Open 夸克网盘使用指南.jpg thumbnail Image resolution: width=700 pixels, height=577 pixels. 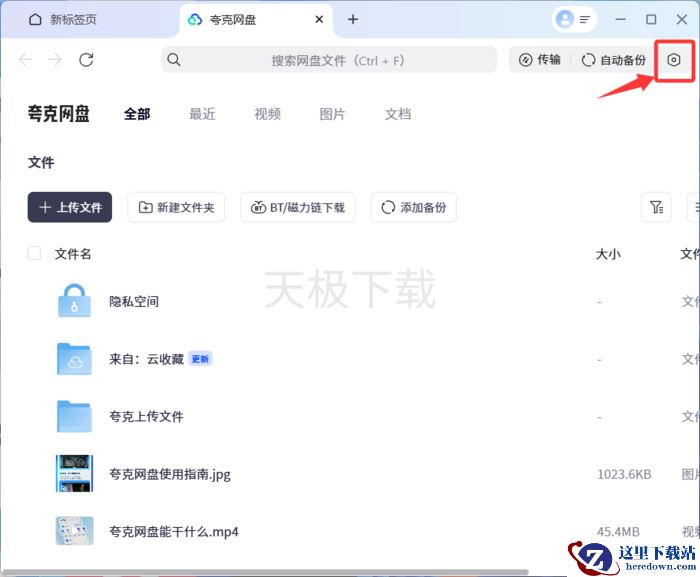click(75, 473)
